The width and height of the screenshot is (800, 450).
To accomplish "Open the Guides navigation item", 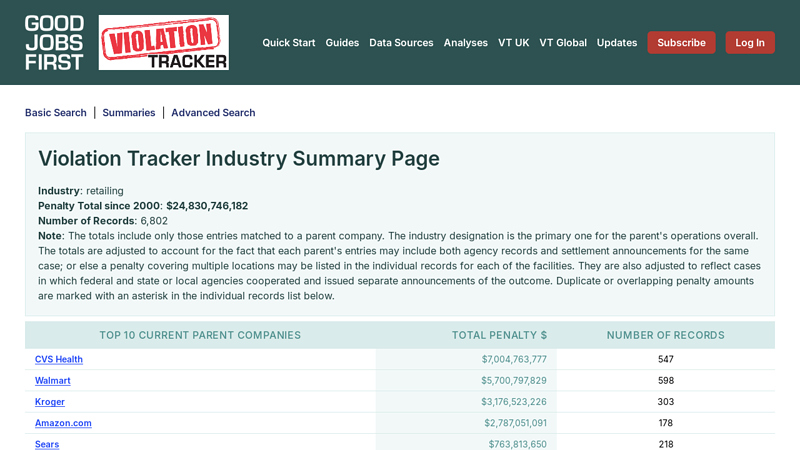I will tap(342, 43).
